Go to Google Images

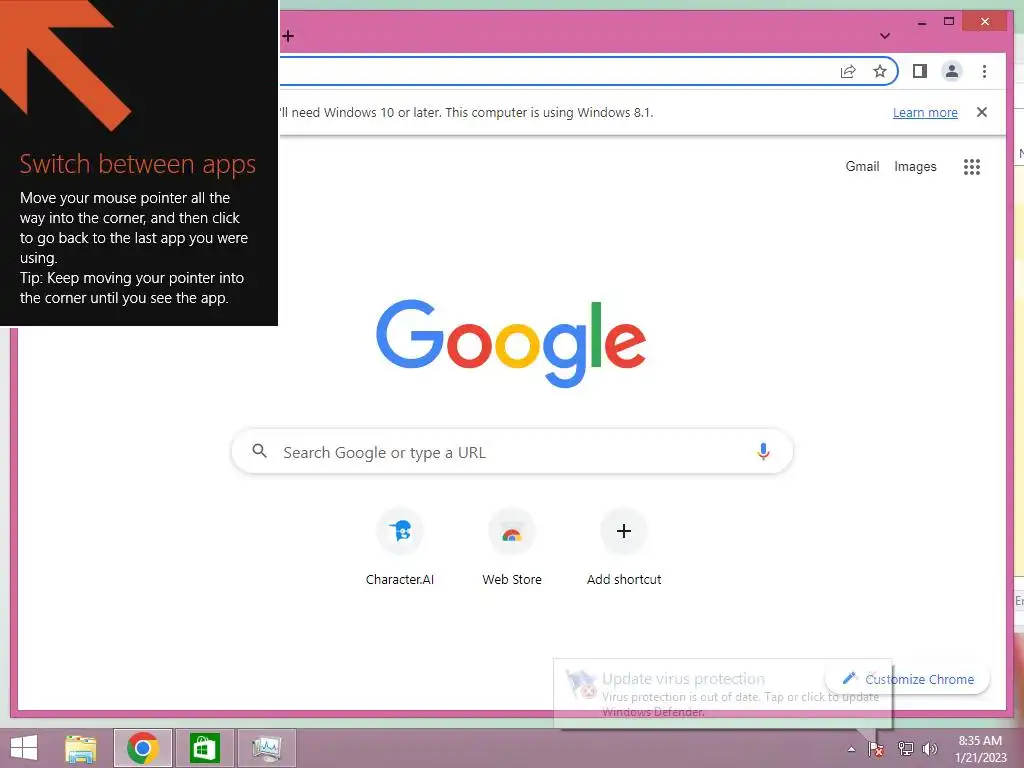[915, 167]
